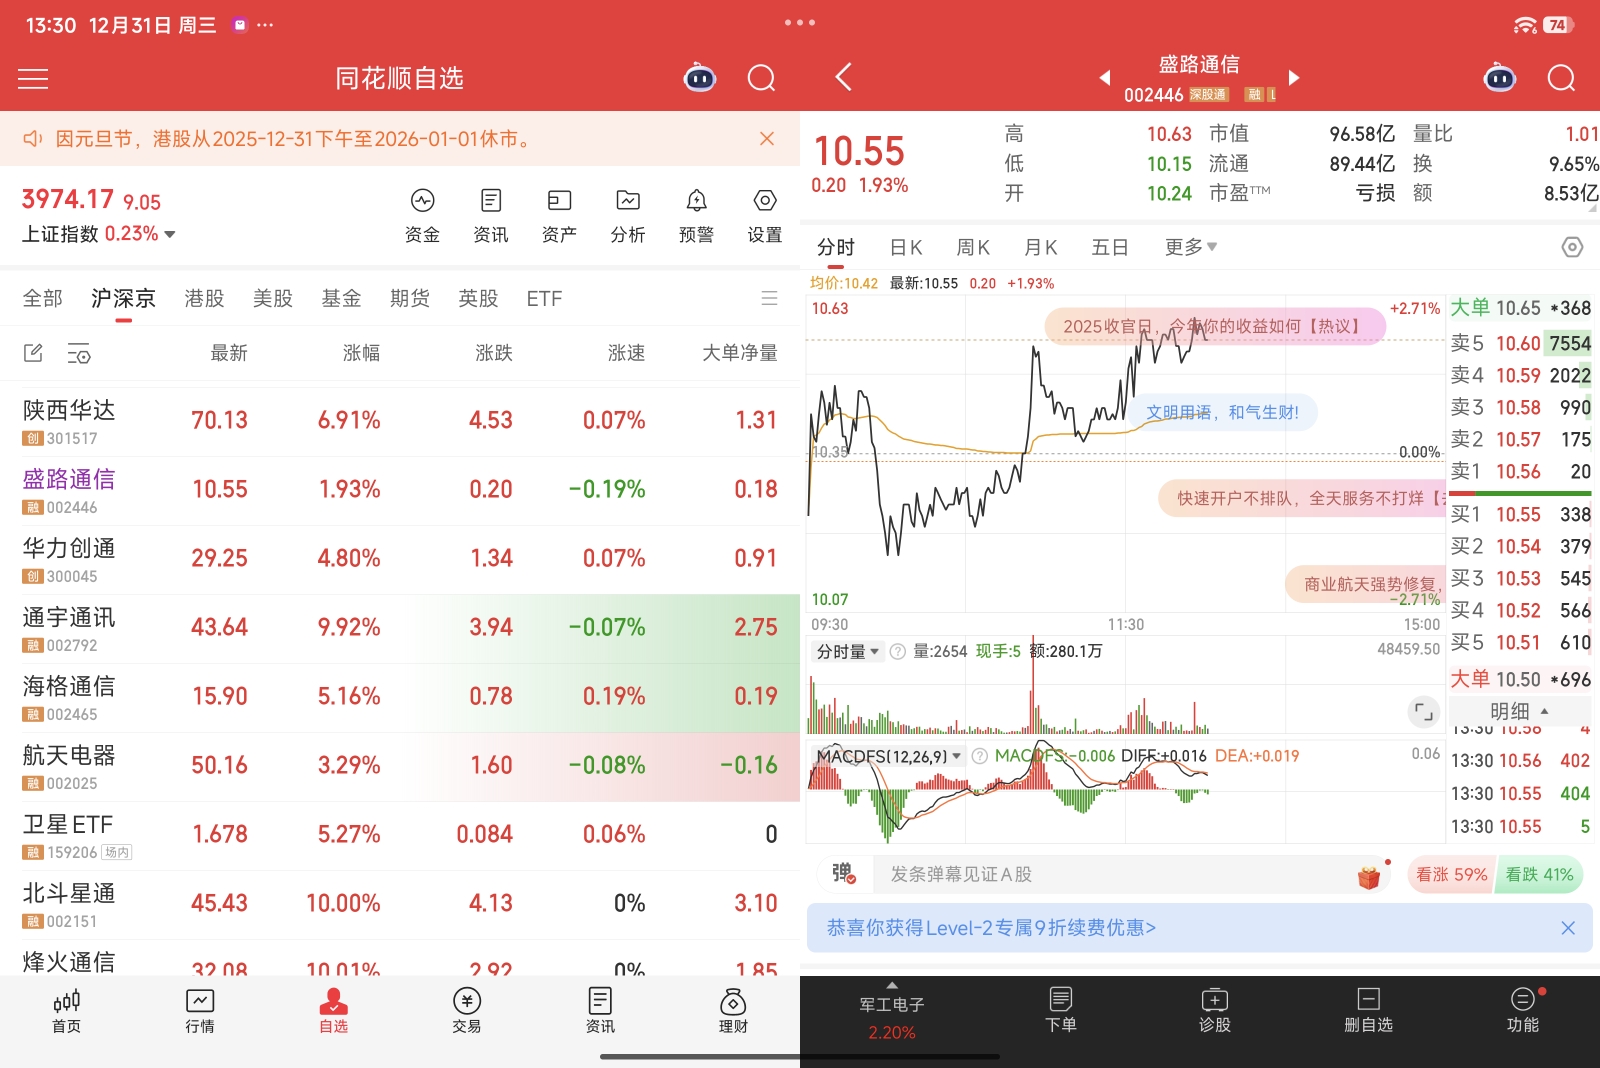
Task: Open 资金 capital flow icon
Action: click(x=422, y=215)
